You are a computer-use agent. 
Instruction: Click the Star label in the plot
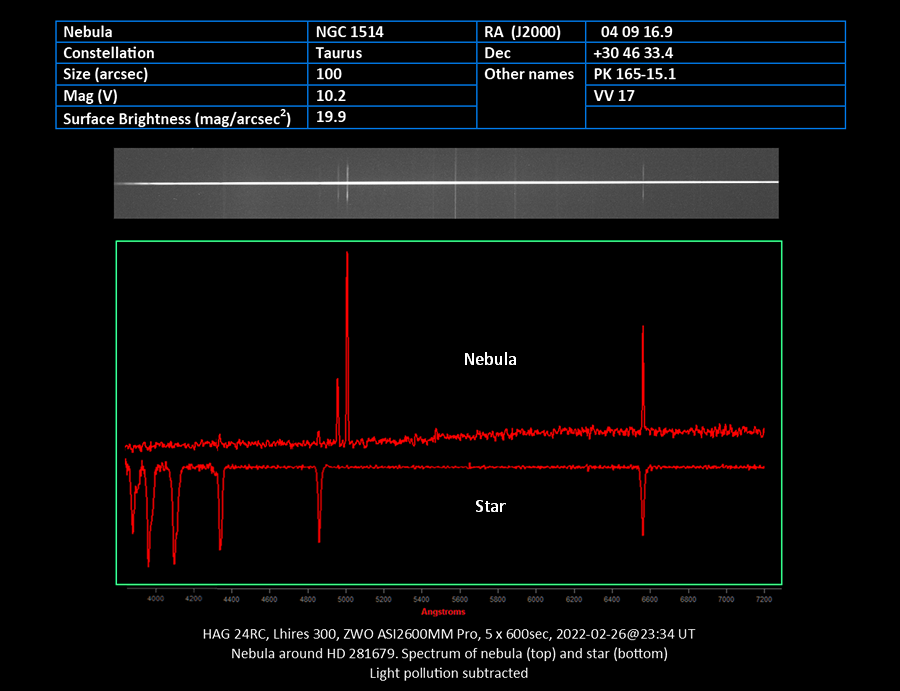pyautogui.click(x=490, y=506)
